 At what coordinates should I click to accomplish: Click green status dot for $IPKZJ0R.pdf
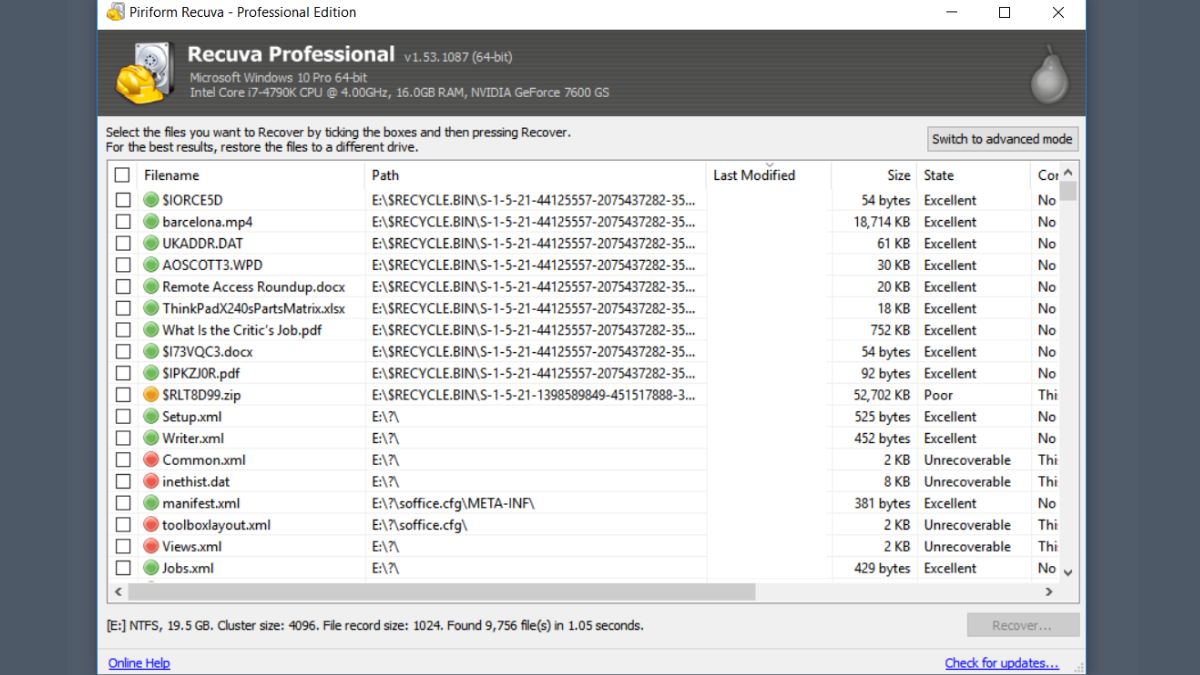[x=152, y=373]
